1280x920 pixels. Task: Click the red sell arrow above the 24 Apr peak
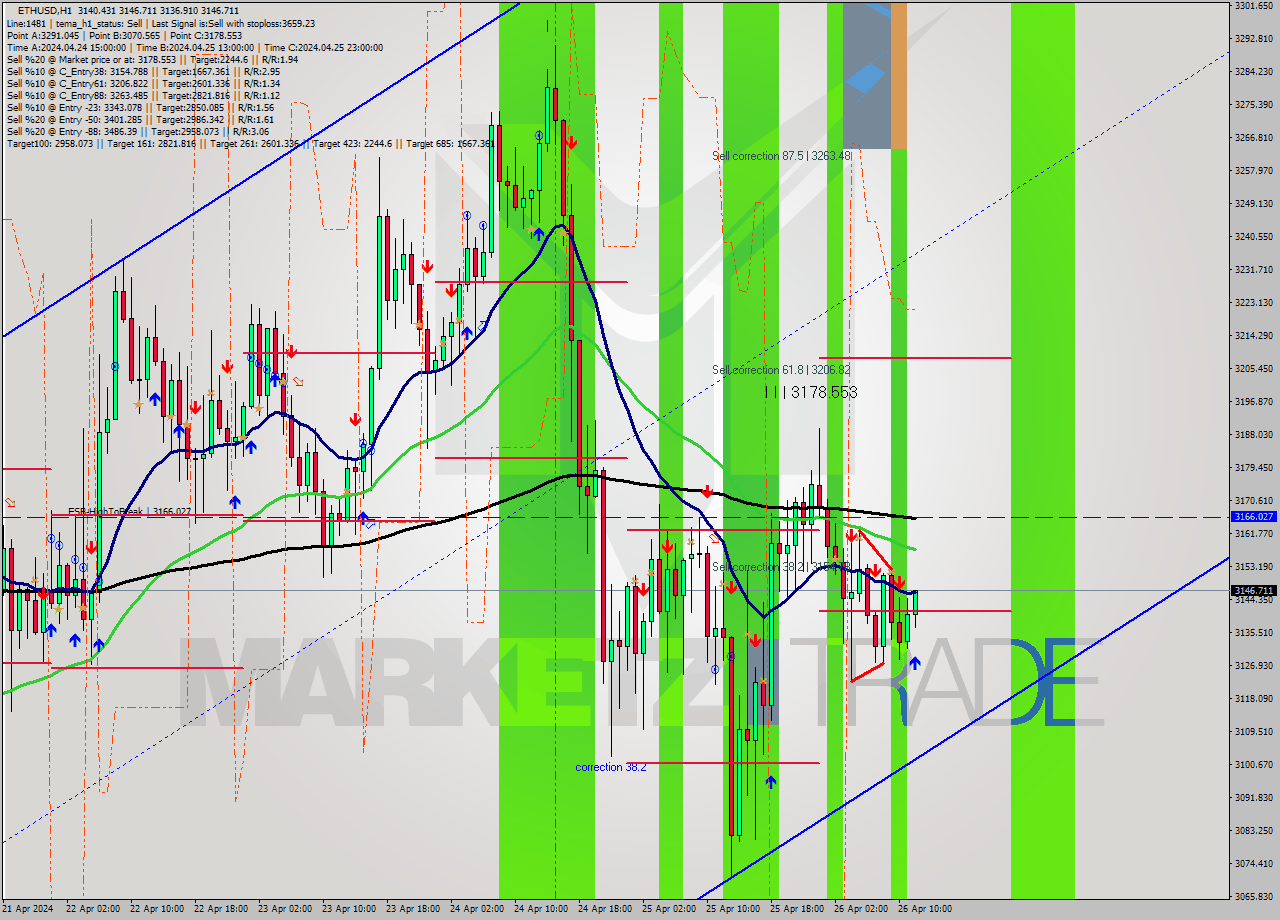[570, 144]
